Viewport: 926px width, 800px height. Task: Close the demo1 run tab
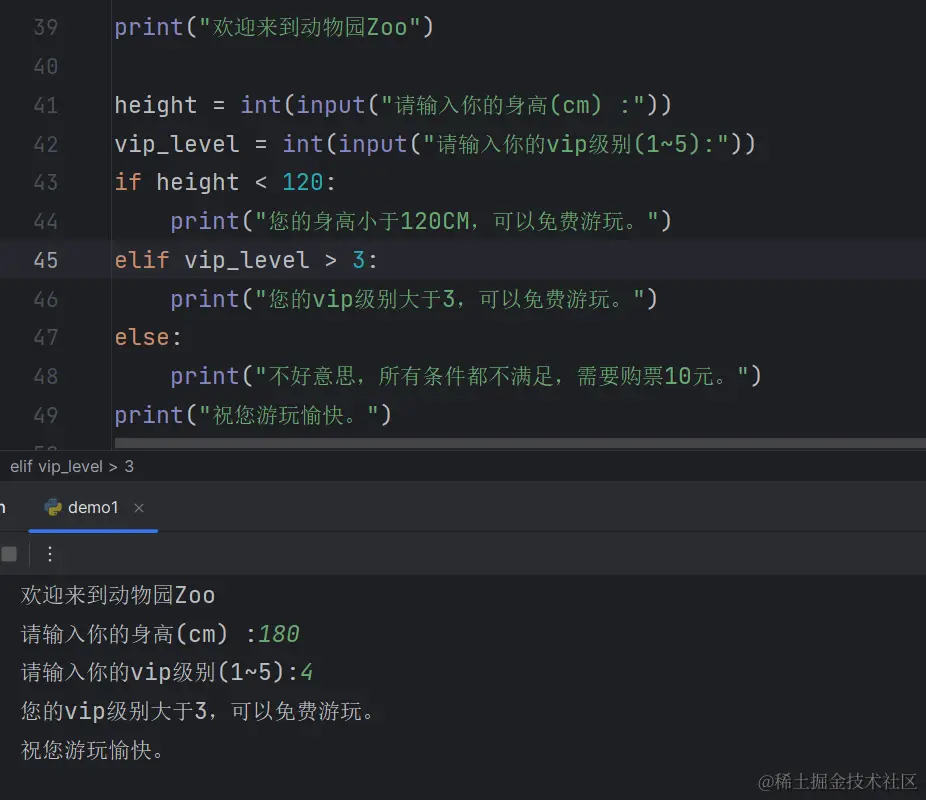click(x=139, y=508)
